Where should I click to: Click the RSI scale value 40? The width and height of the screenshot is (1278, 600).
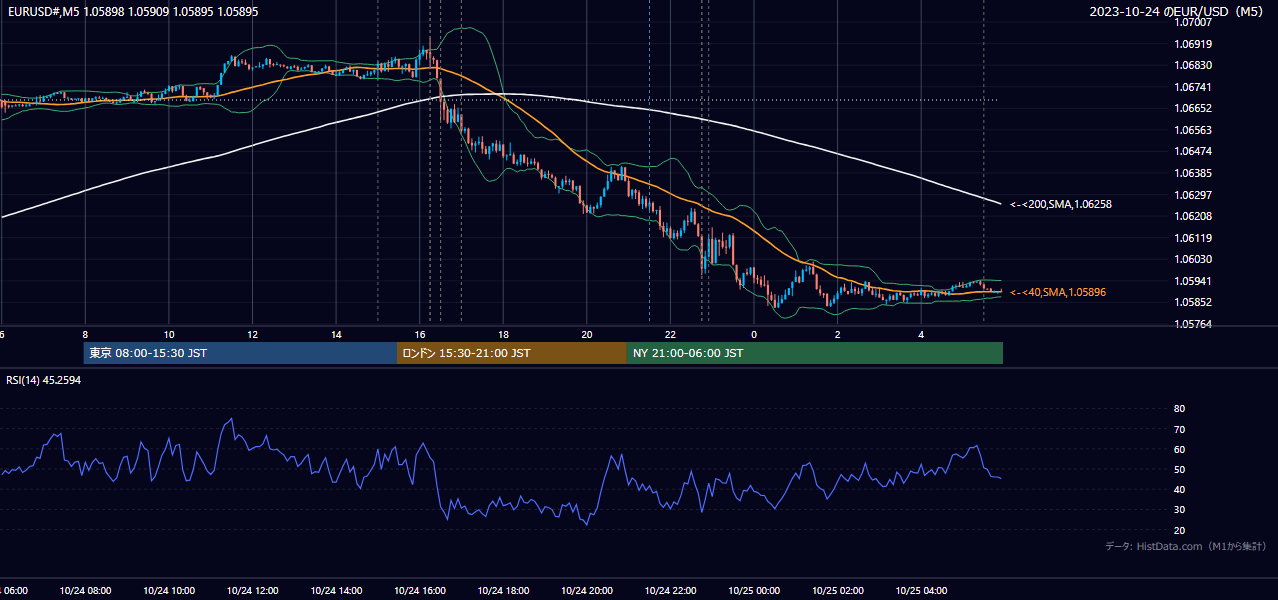(1179, 489)
